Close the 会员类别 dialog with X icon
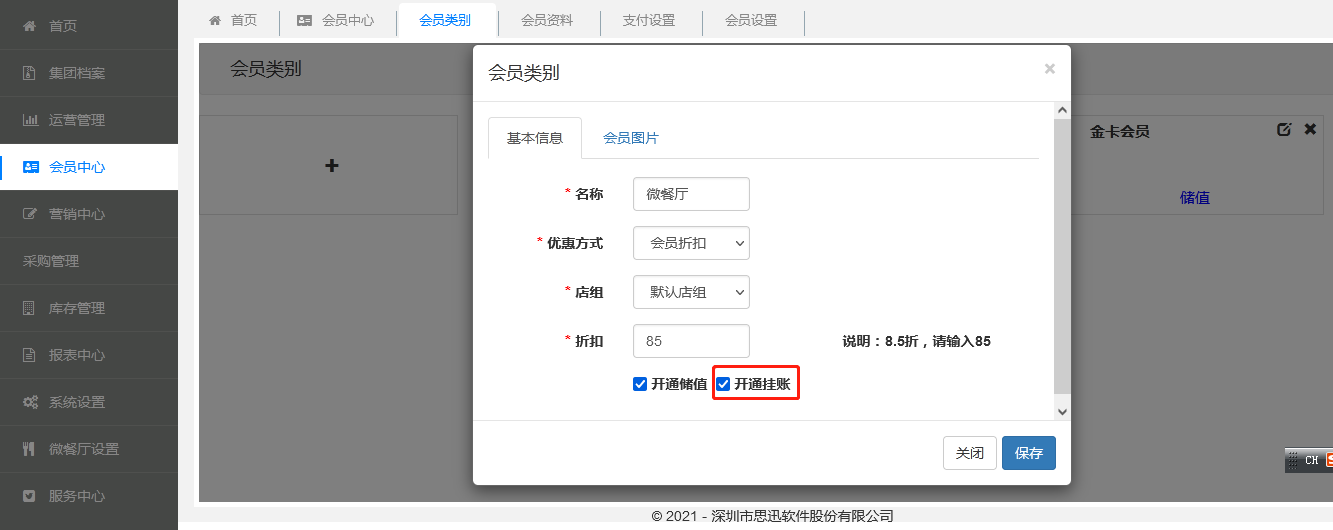Screen dimensions: 1333x530 tap(1049, 69)
